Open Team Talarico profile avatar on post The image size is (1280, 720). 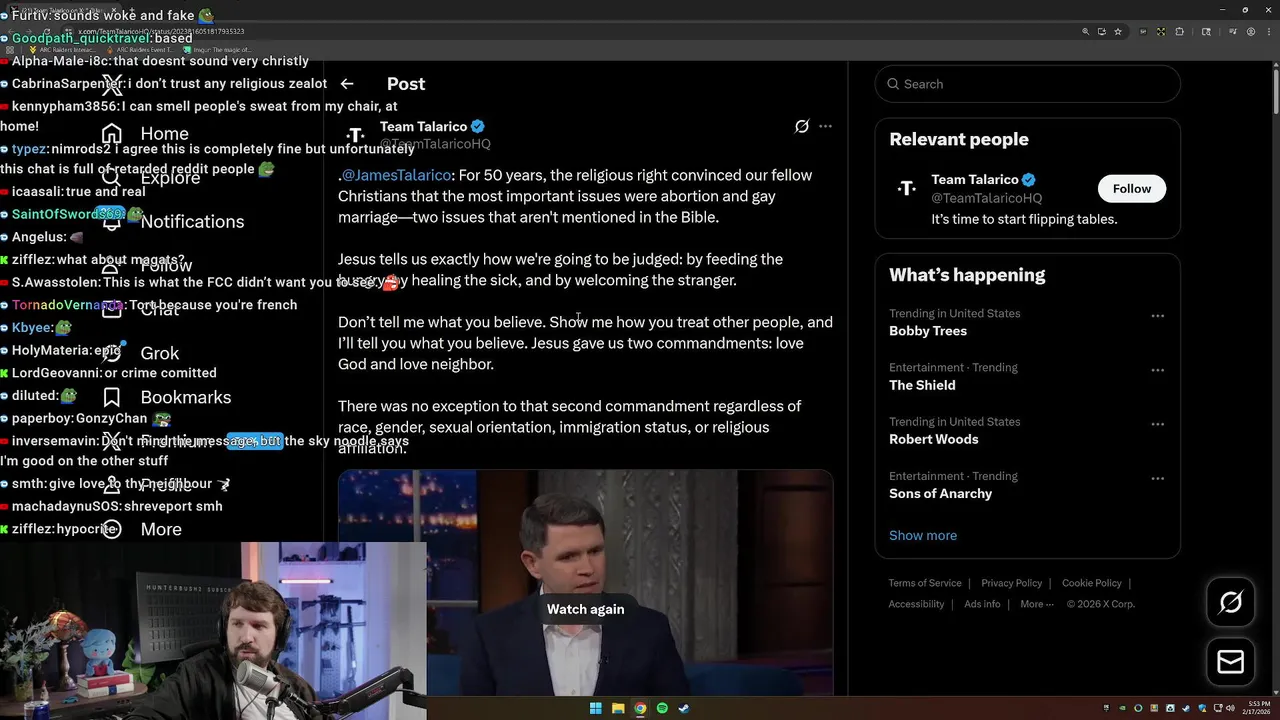(355, 135)
